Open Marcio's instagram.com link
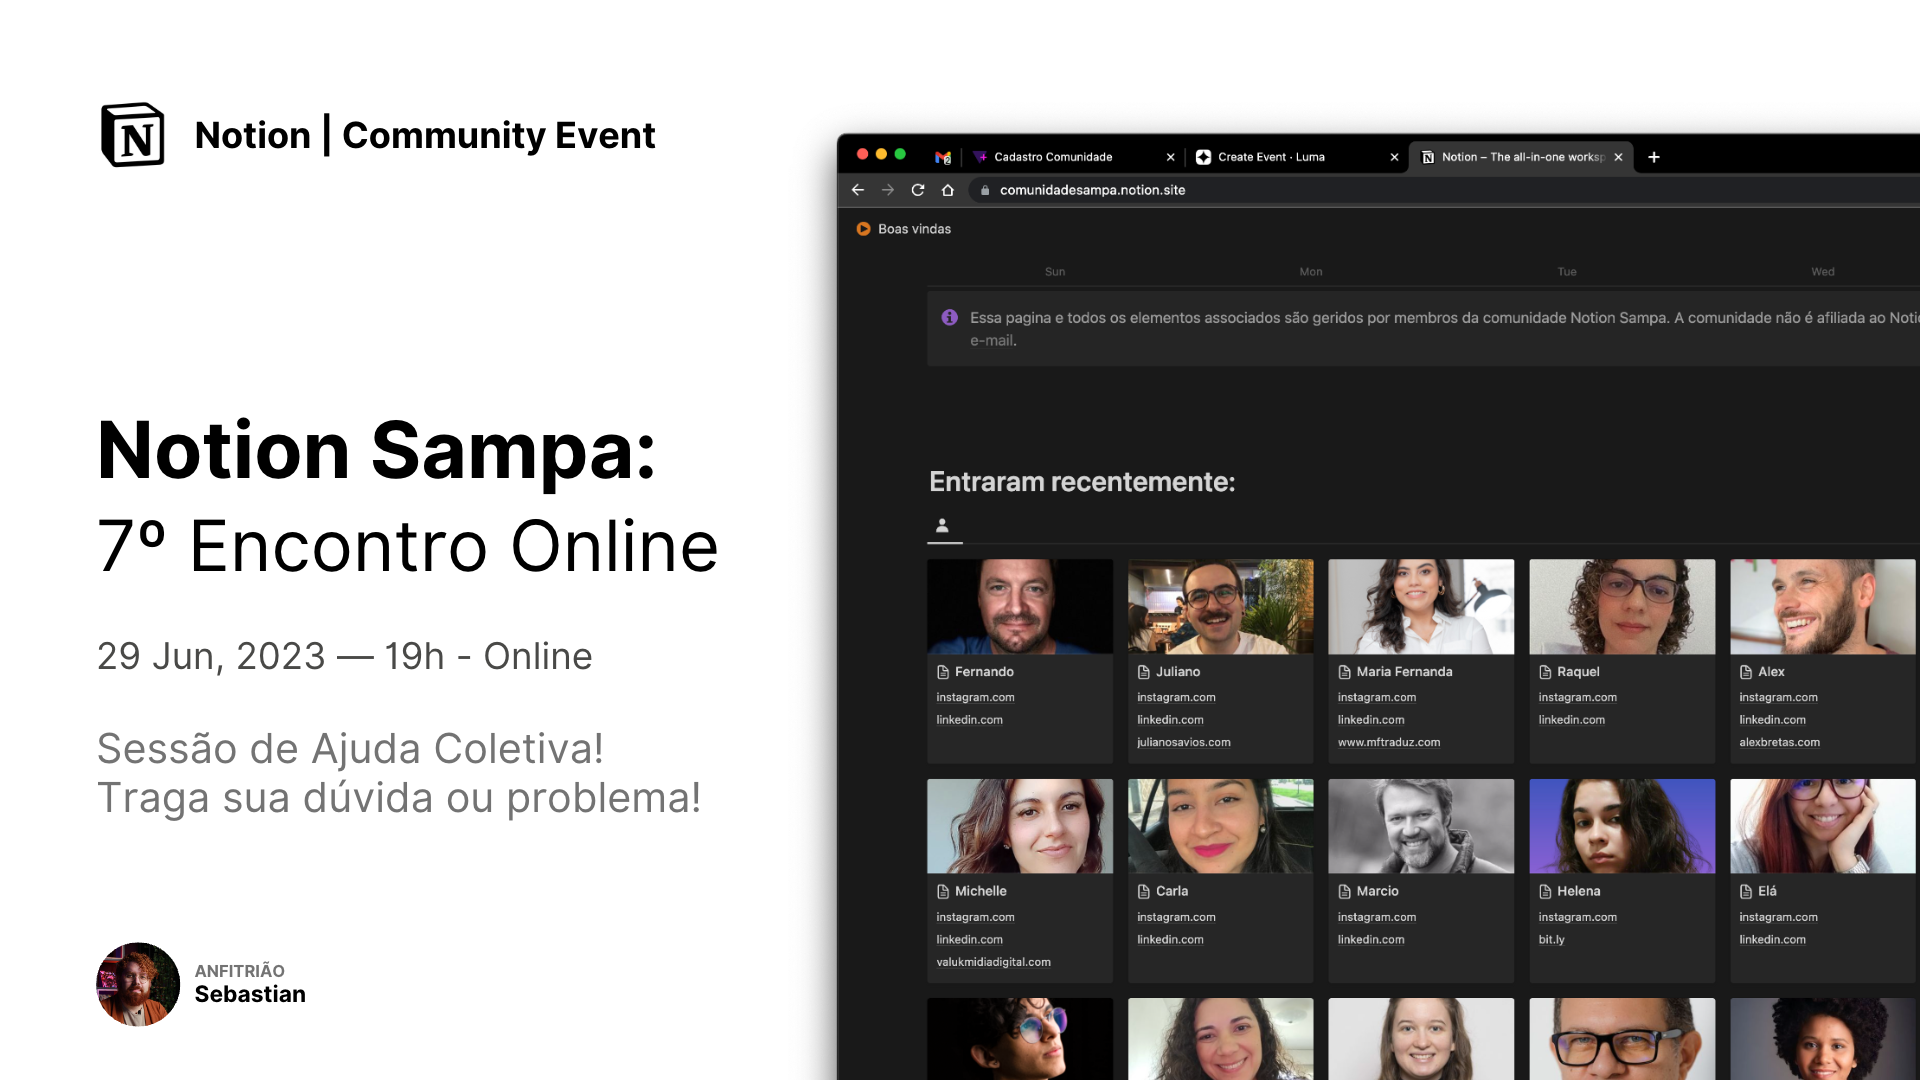The image size is (1920, 1080). [x=1377, y=917]
